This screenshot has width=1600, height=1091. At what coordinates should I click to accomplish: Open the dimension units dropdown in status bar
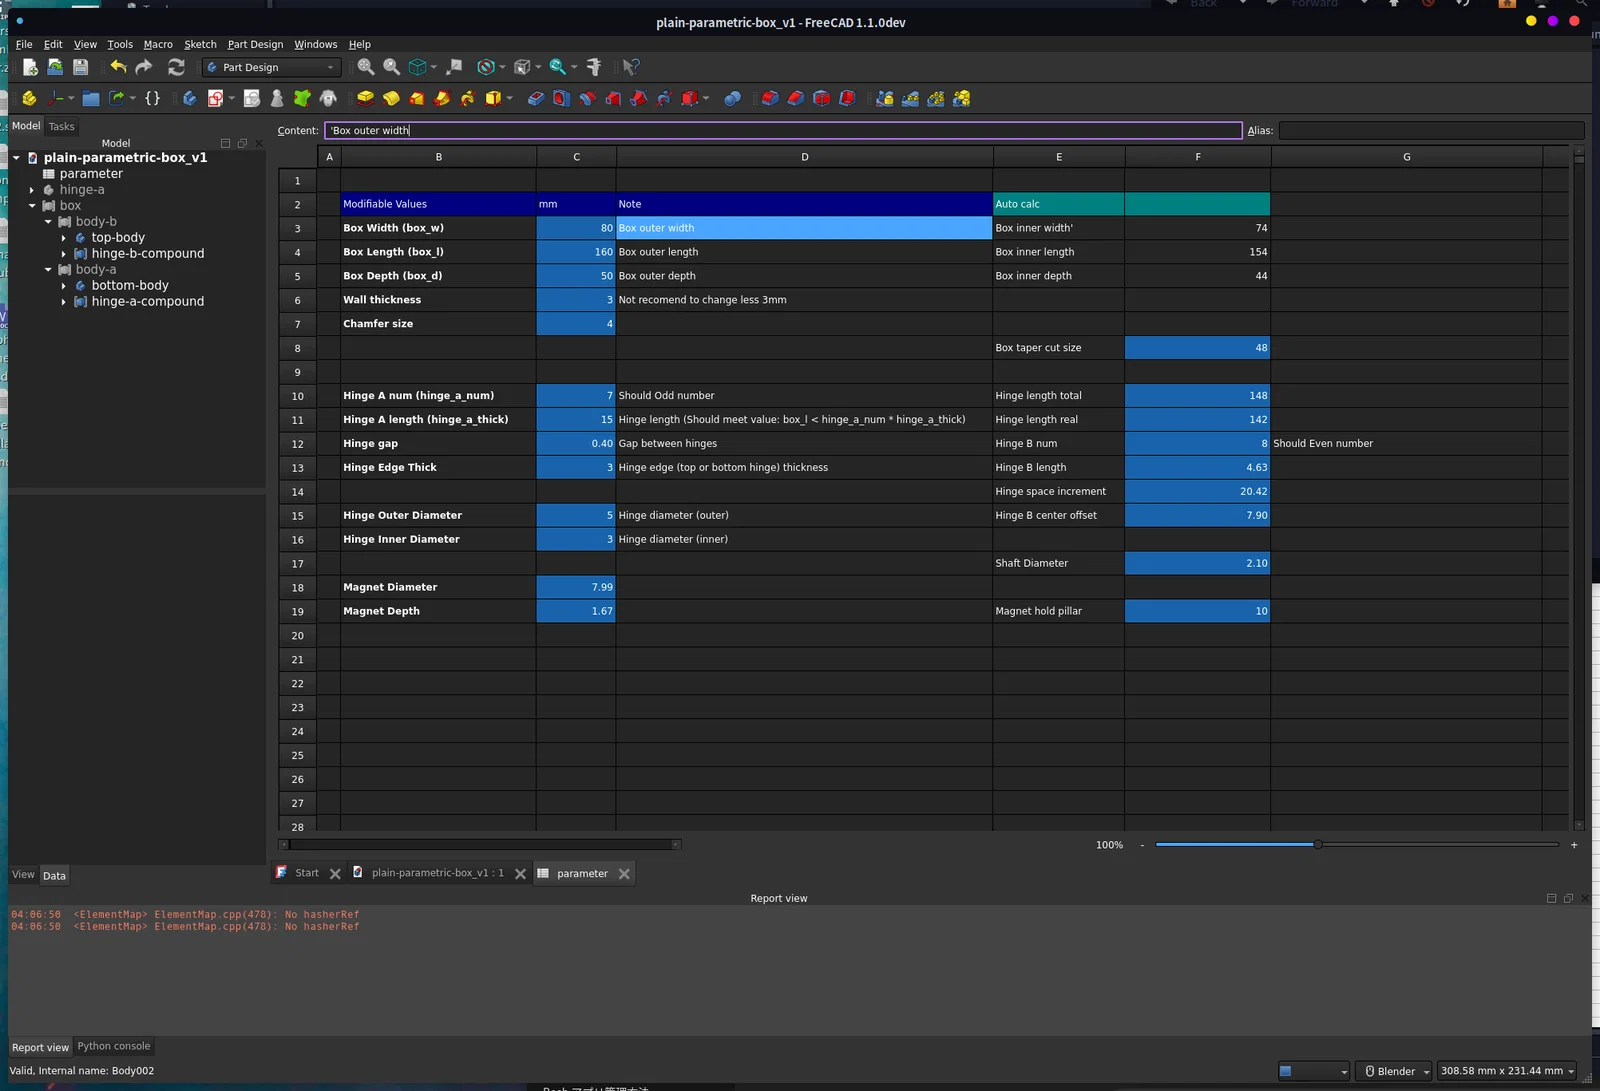coord(1507,1071)
